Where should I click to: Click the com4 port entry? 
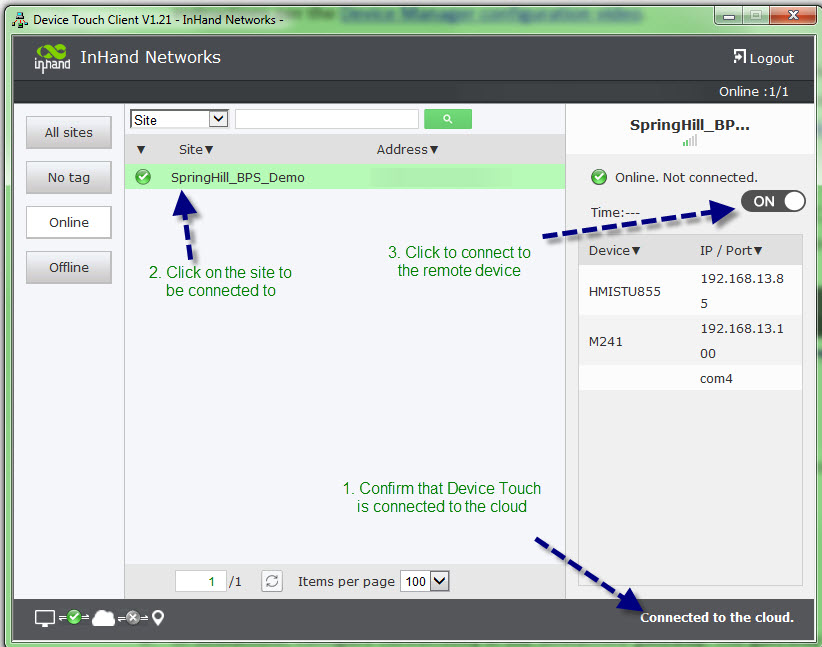(x=716, y=379)
